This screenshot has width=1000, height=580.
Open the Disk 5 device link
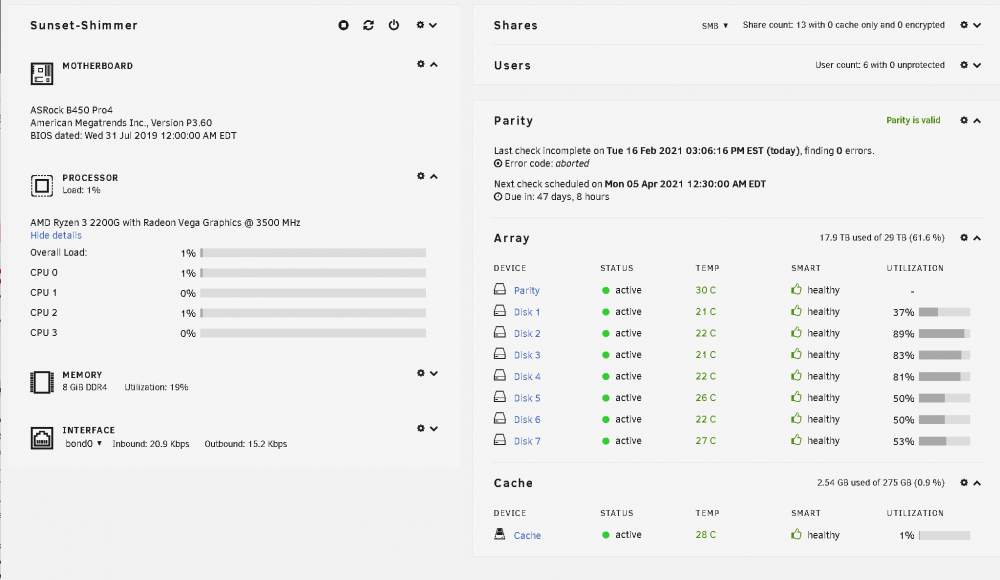tap(527, 398)
